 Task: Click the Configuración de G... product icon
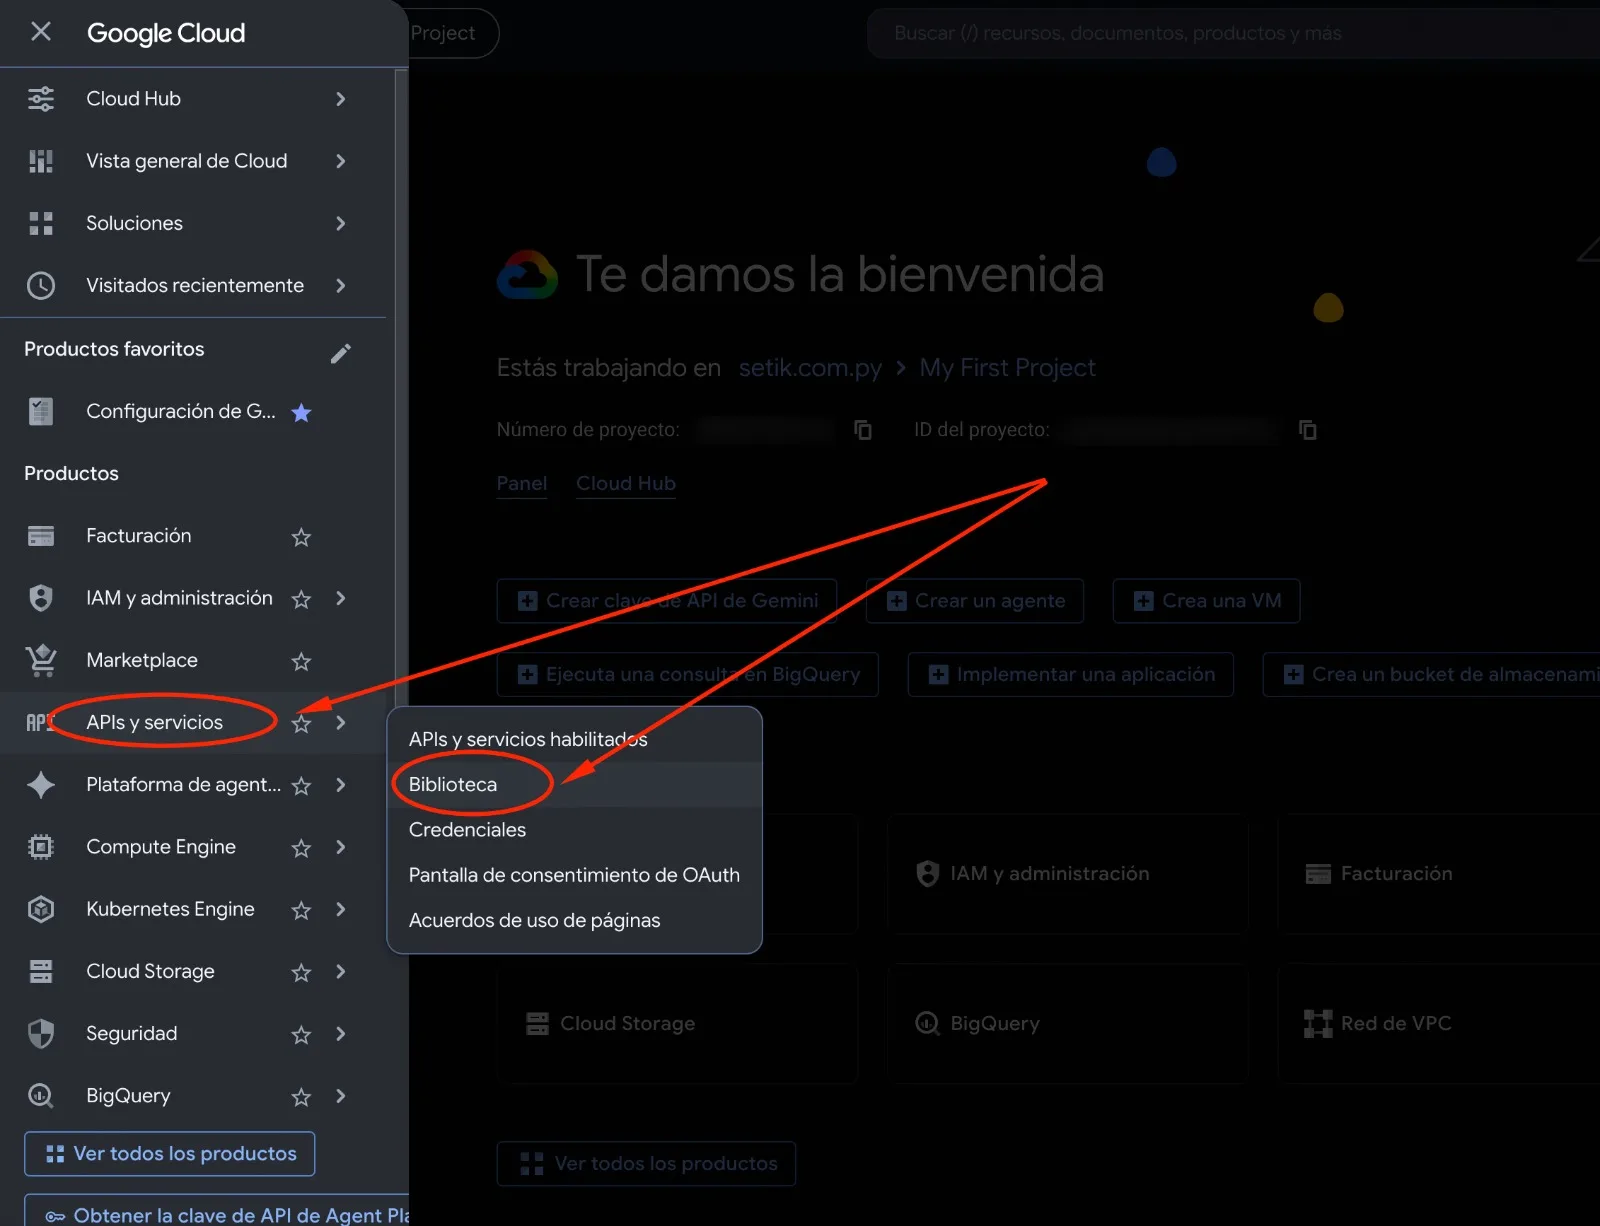pyautogui.click(x=41, y=411)
